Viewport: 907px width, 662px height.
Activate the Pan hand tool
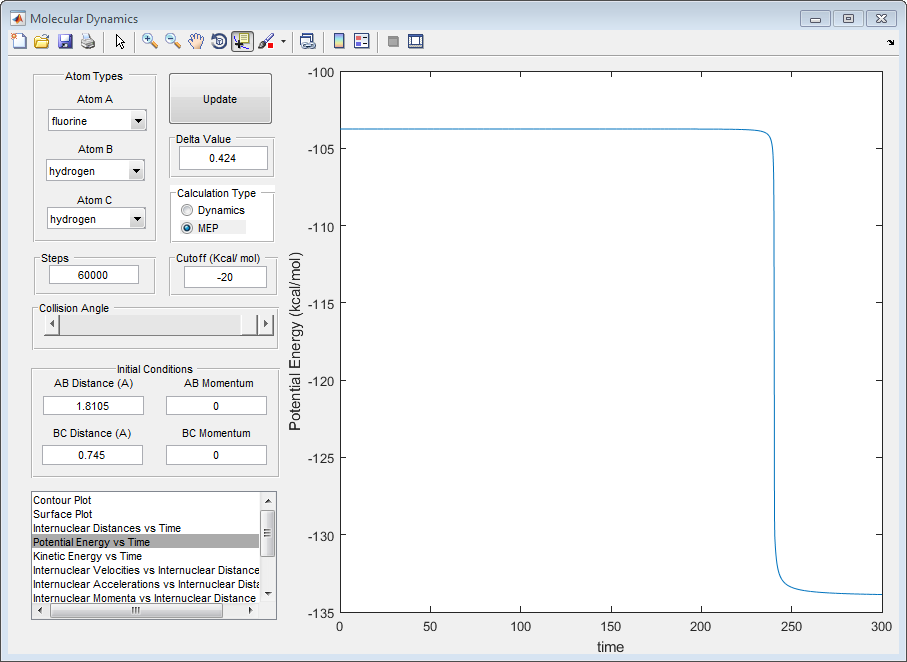point(196,41)
